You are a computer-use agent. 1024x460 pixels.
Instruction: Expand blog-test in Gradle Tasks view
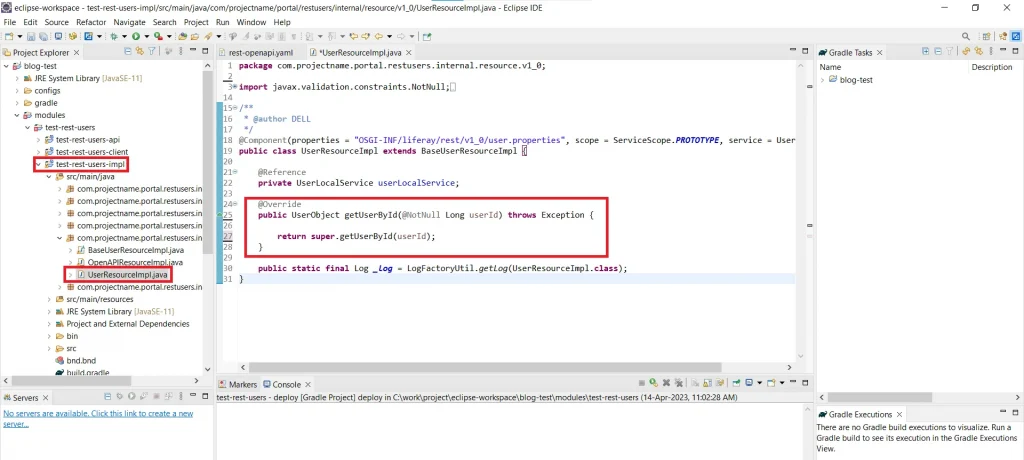[x=822, y=80]
